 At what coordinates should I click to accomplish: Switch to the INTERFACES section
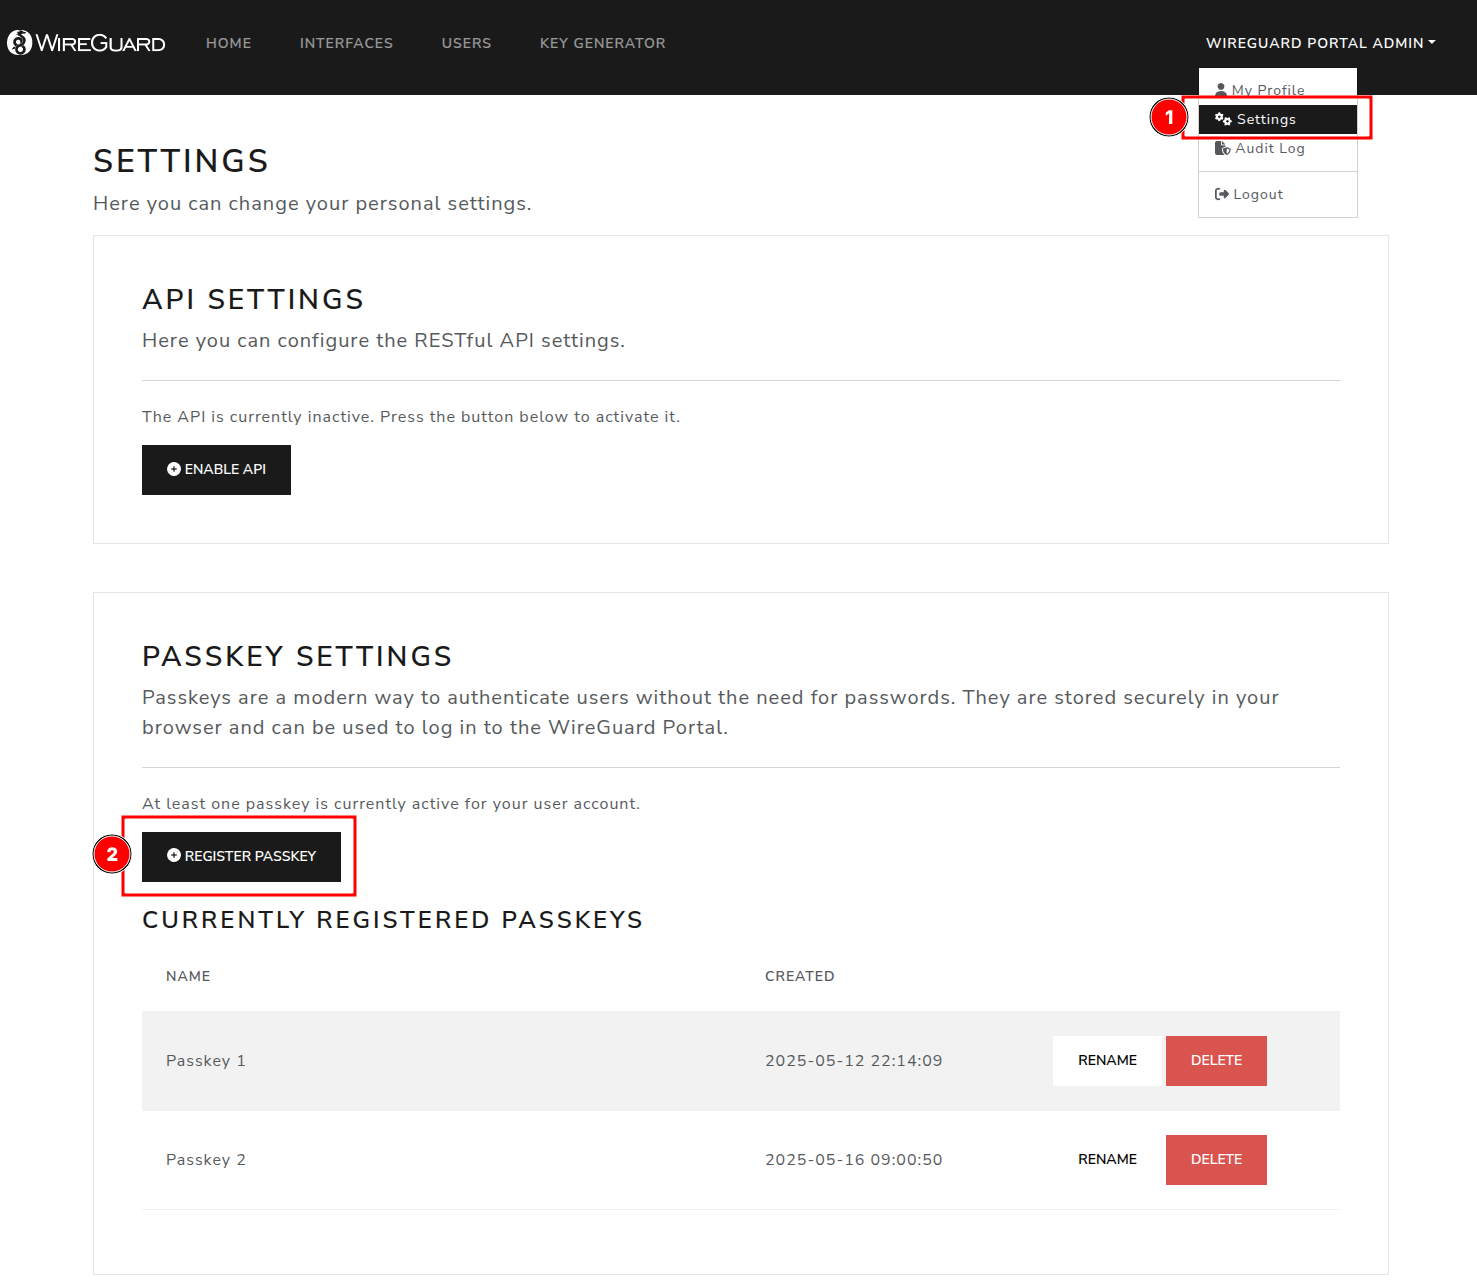346,43
